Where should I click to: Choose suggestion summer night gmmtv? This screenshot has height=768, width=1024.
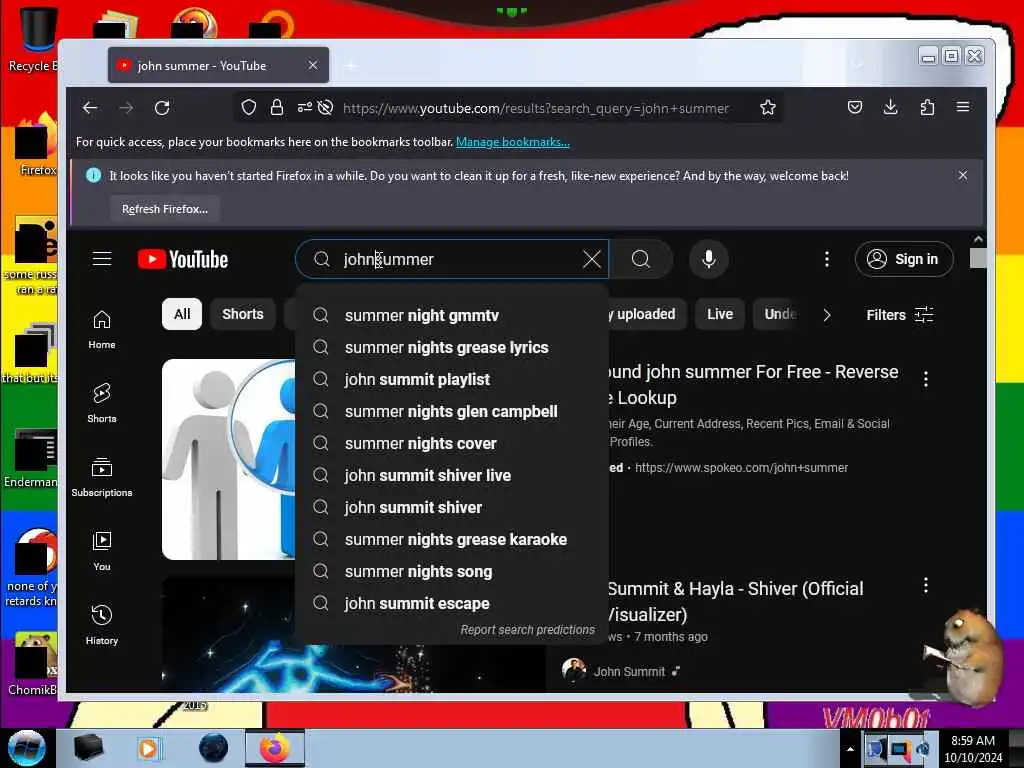click(x=452, y=315)
